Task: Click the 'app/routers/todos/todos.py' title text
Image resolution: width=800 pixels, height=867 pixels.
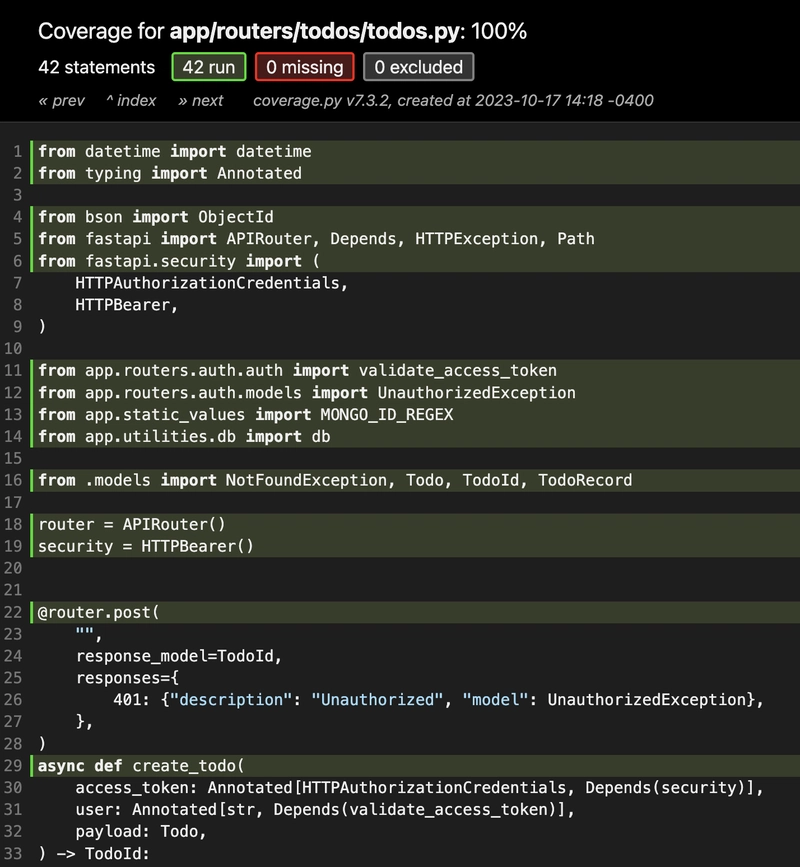Action: pyautogui.click(x=315, y=32)
